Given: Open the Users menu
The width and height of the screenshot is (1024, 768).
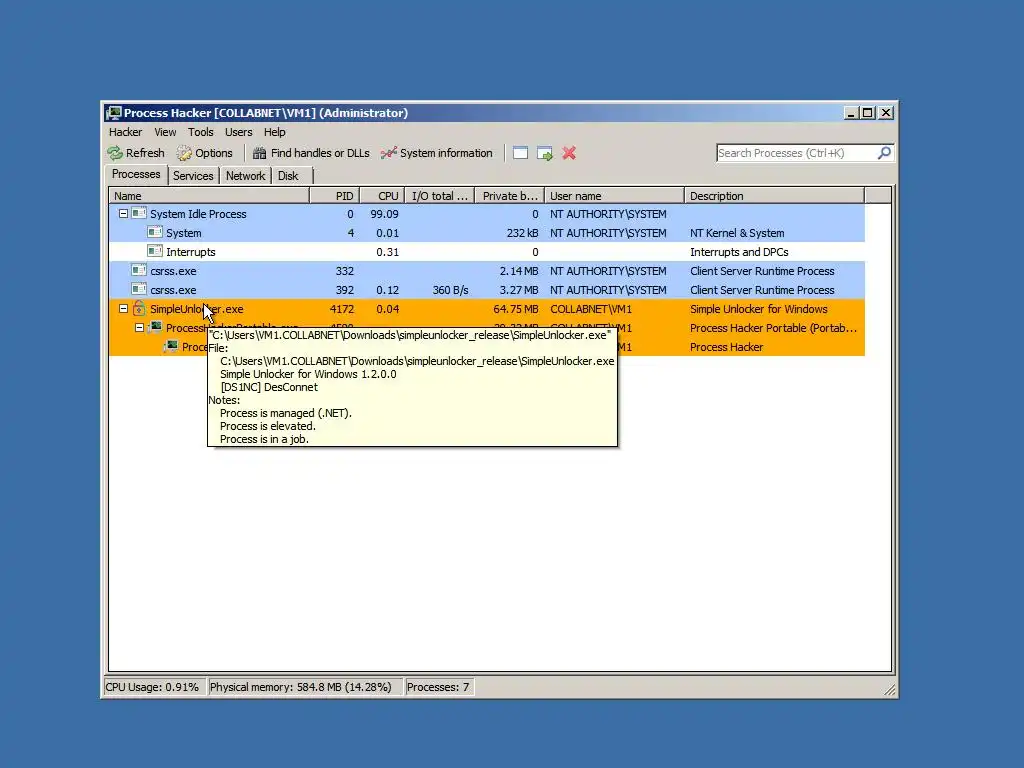Looking at the screenshot, I should 238,132.
